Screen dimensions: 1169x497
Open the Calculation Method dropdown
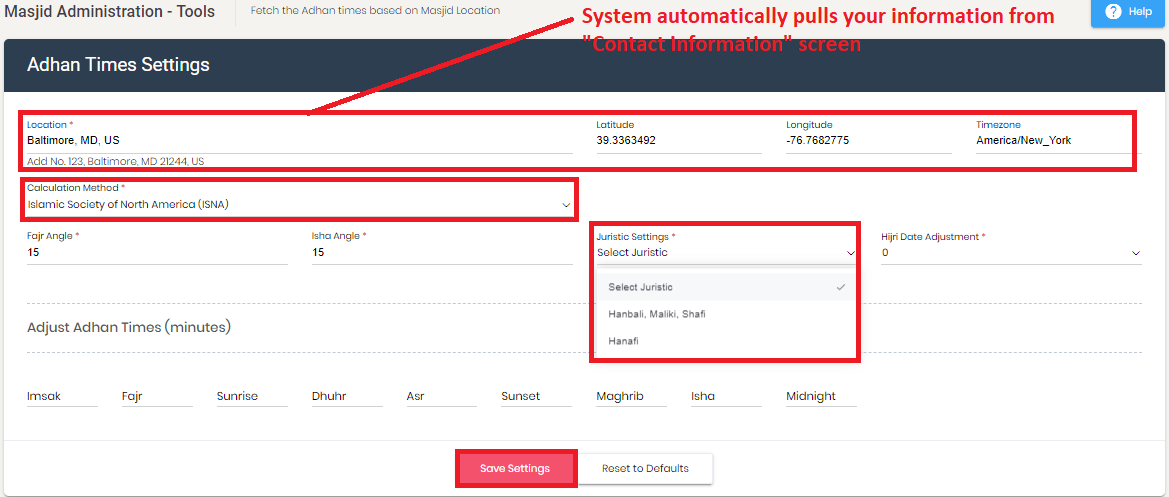(x=300, y=204)
